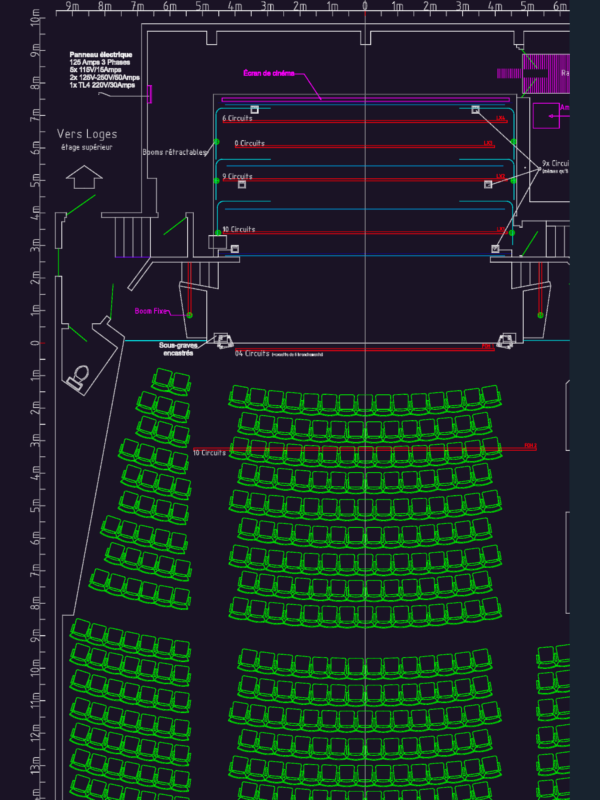This screenshot has width=600, height=800.
Task: Click the bottom-right circuit box with checkmark on stage
Action: click(x=495, y=249)
